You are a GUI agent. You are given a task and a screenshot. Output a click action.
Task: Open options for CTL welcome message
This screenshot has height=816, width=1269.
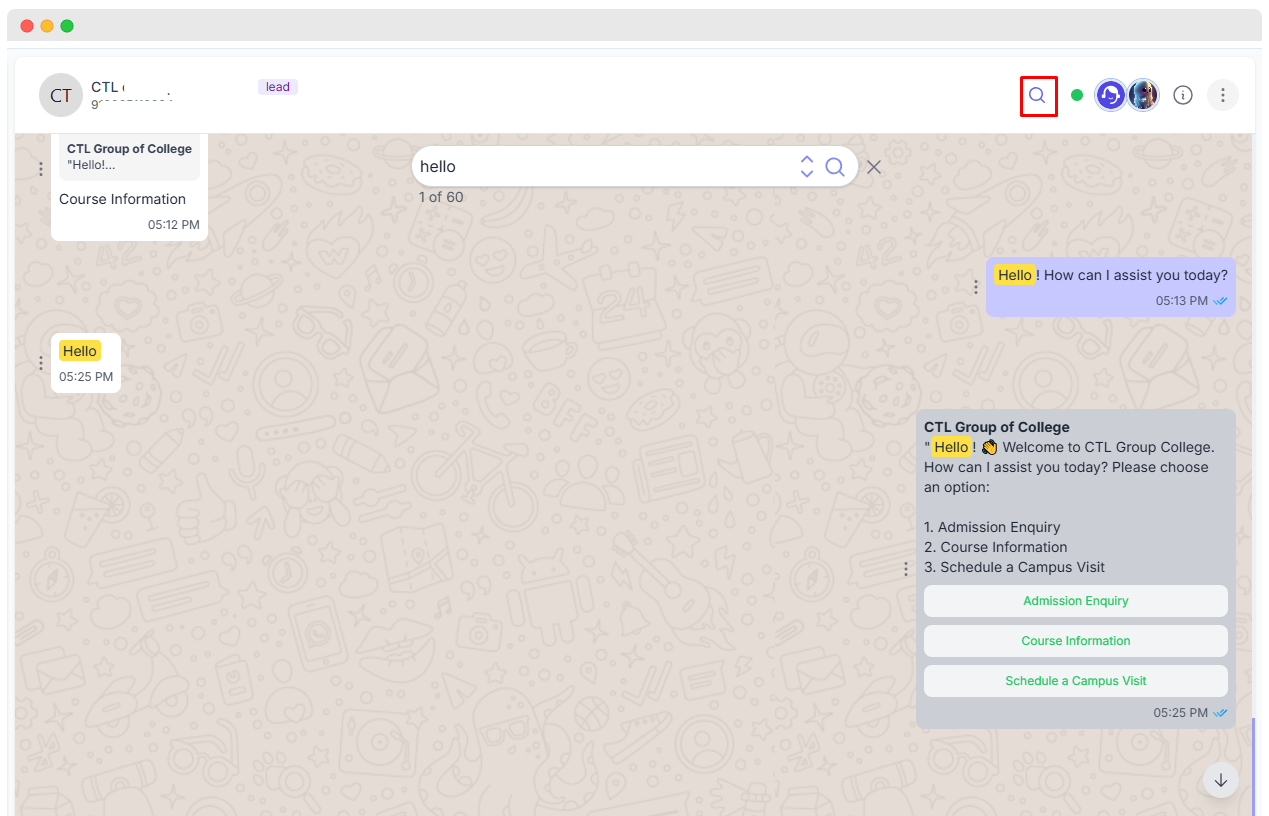click(x=906, y=569)
